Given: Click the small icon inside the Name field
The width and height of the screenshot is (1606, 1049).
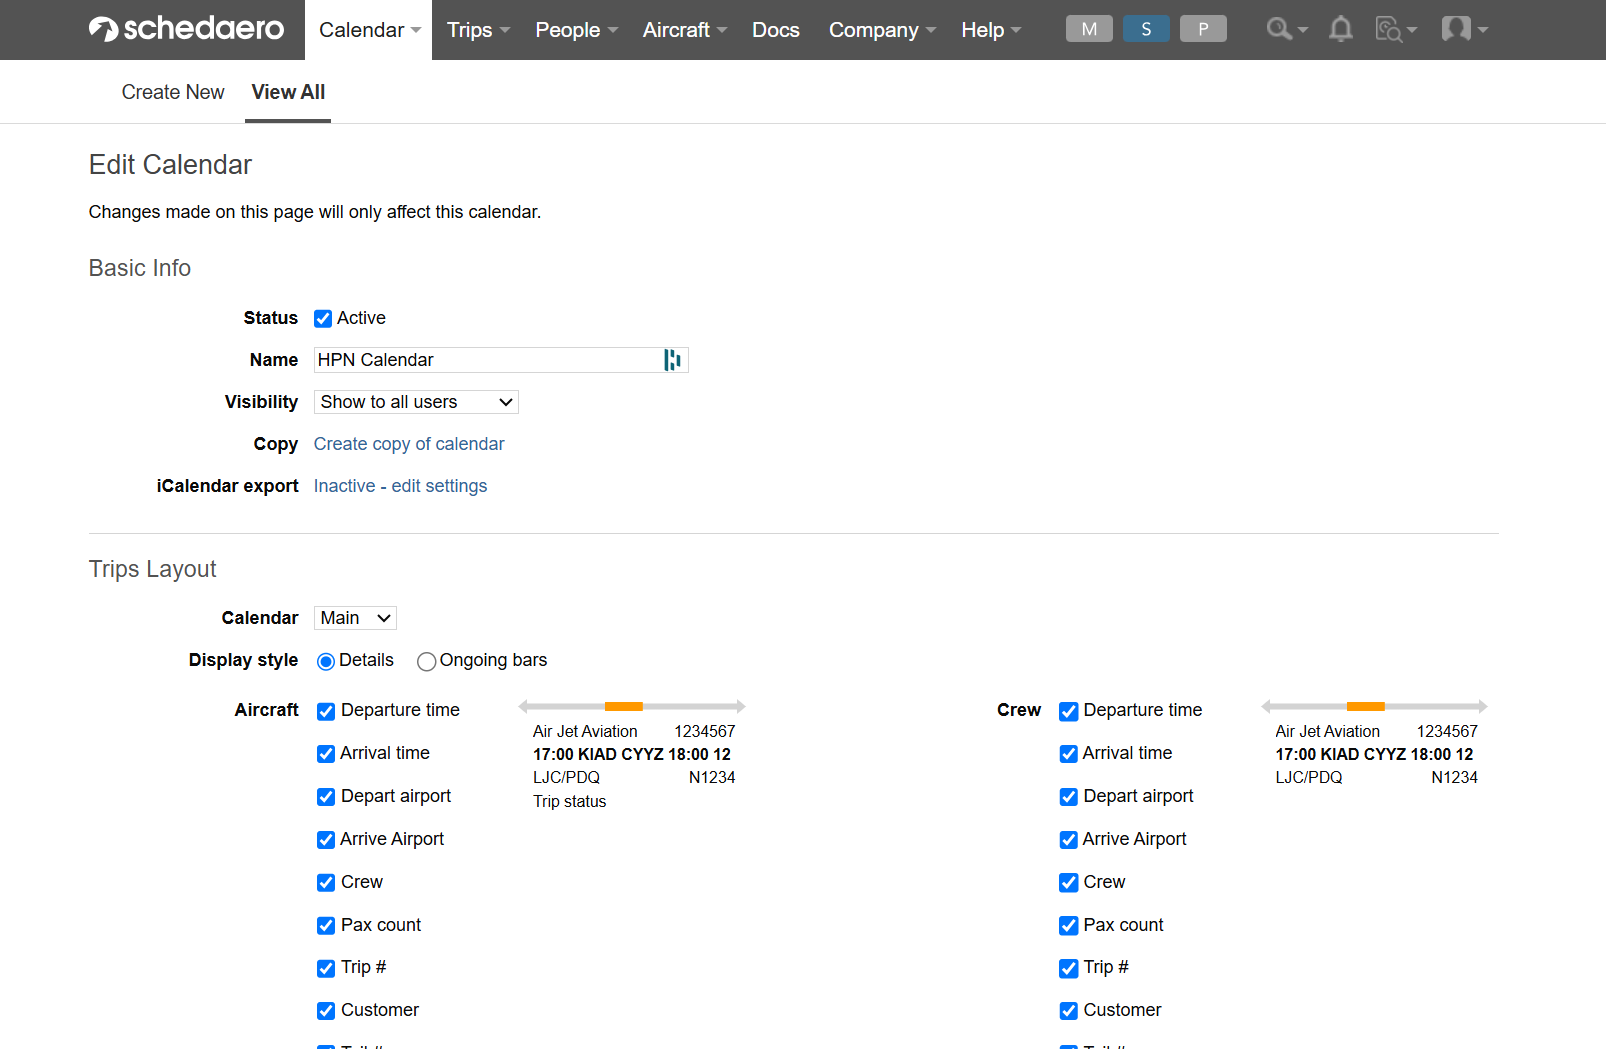Looking at the screenshot, I should pyautogui.click(x=672, y=360).
